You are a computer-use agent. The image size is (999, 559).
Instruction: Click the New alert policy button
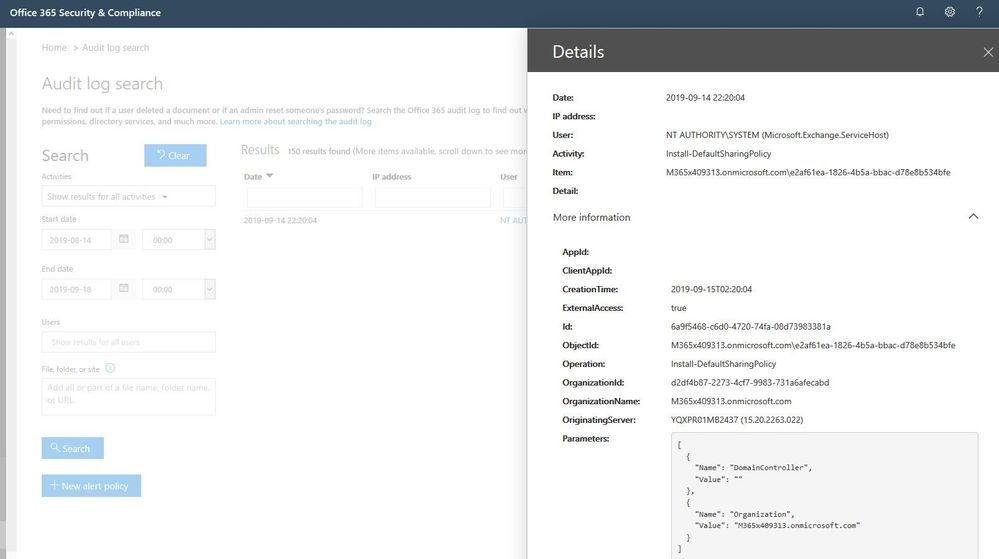91,486
